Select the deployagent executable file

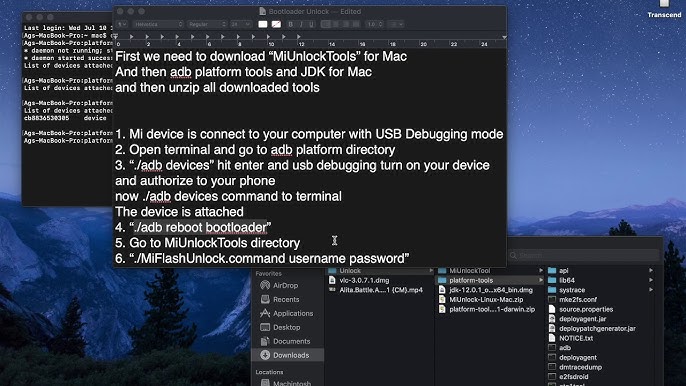(x=578, y=358)
